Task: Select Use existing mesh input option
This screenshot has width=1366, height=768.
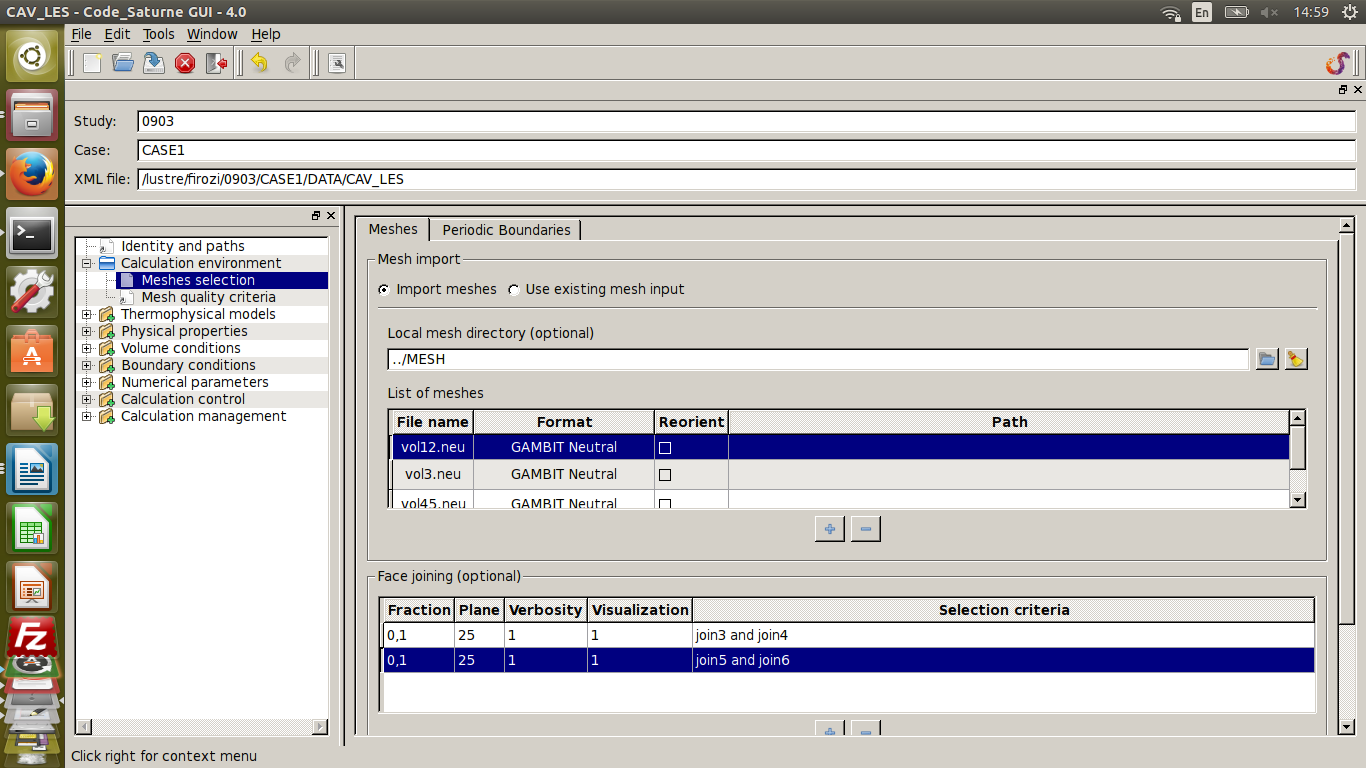Action: click(x=514, y=290)
